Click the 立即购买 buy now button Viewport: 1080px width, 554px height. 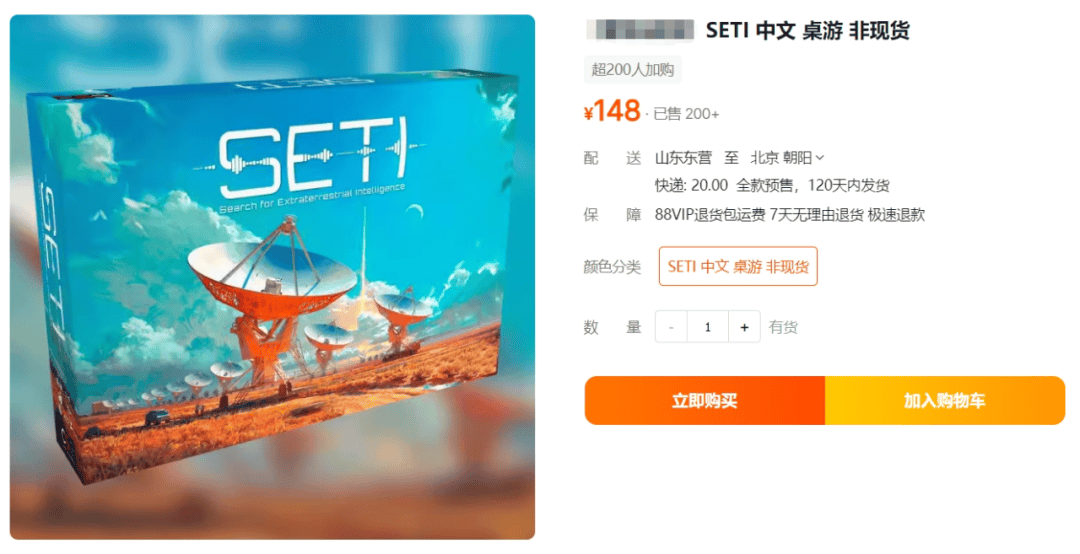(x=705, y=400)
